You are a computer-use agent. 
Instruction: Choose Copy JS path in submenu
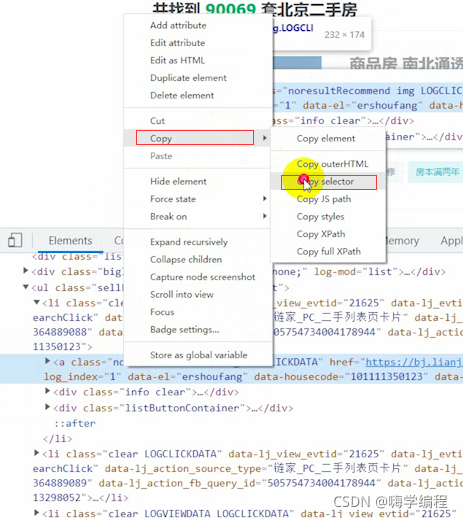pyautogui.click(x=324, y=199)
